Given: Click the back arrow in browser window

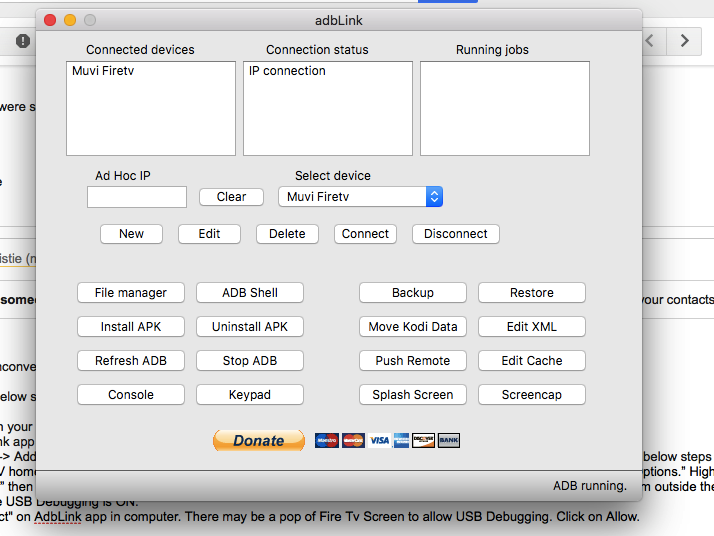Looking at the screenshot, I should tap(650, 41).
